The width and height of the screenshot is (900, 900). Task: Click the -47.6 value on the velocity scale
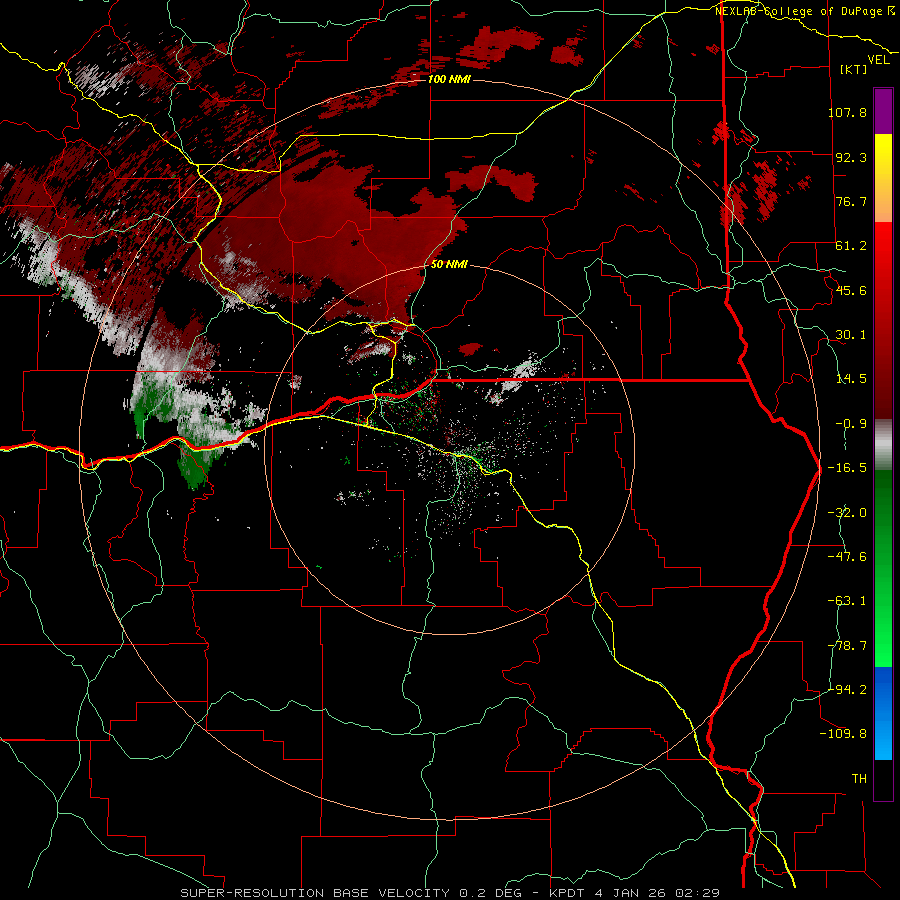847,556
